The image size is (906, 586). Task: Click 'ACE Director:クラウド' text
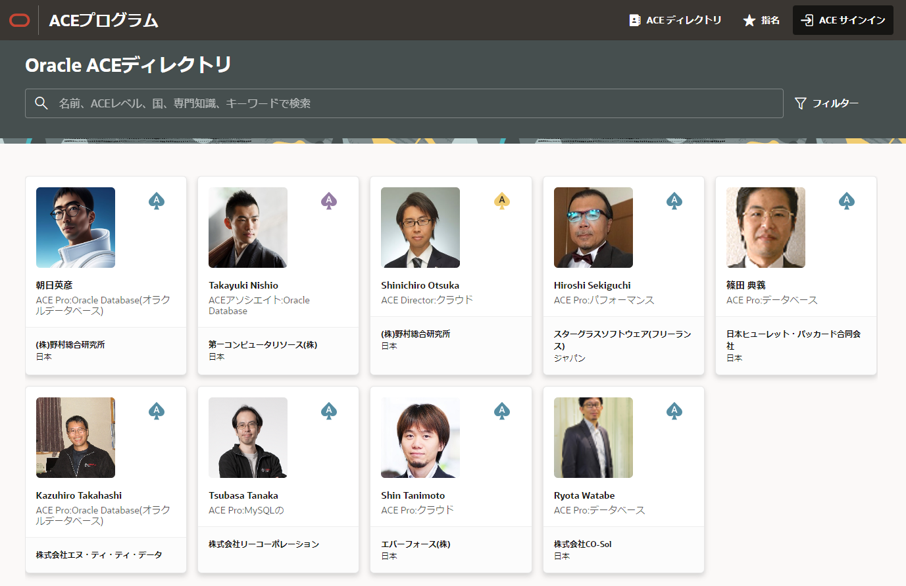coord(427,300)
